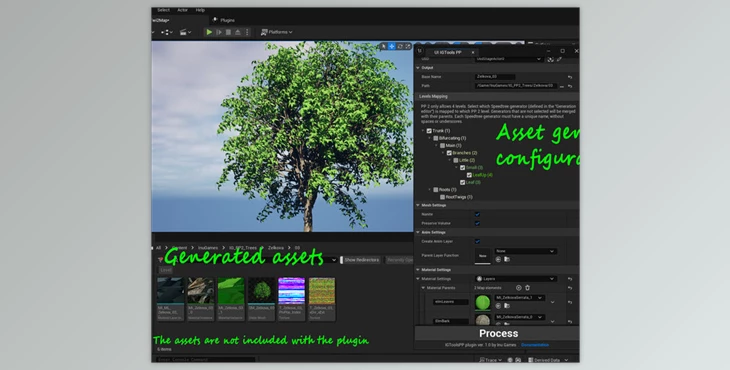The width and height of the screenshot is (730, 370).
Task: Open the Material Settings Layers dropdown
Action: (x=515, y=279)
